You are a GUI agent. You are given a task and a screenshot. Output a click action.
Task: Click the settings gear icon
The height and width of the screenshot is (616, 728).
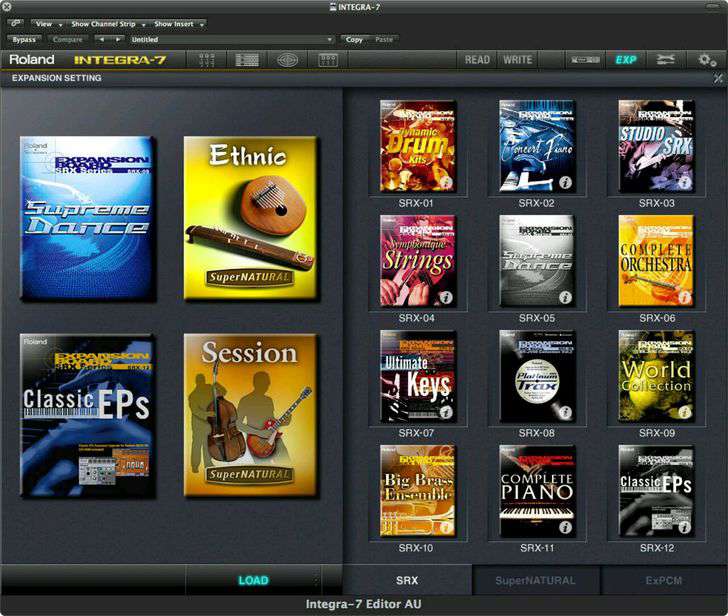(707, 60)
